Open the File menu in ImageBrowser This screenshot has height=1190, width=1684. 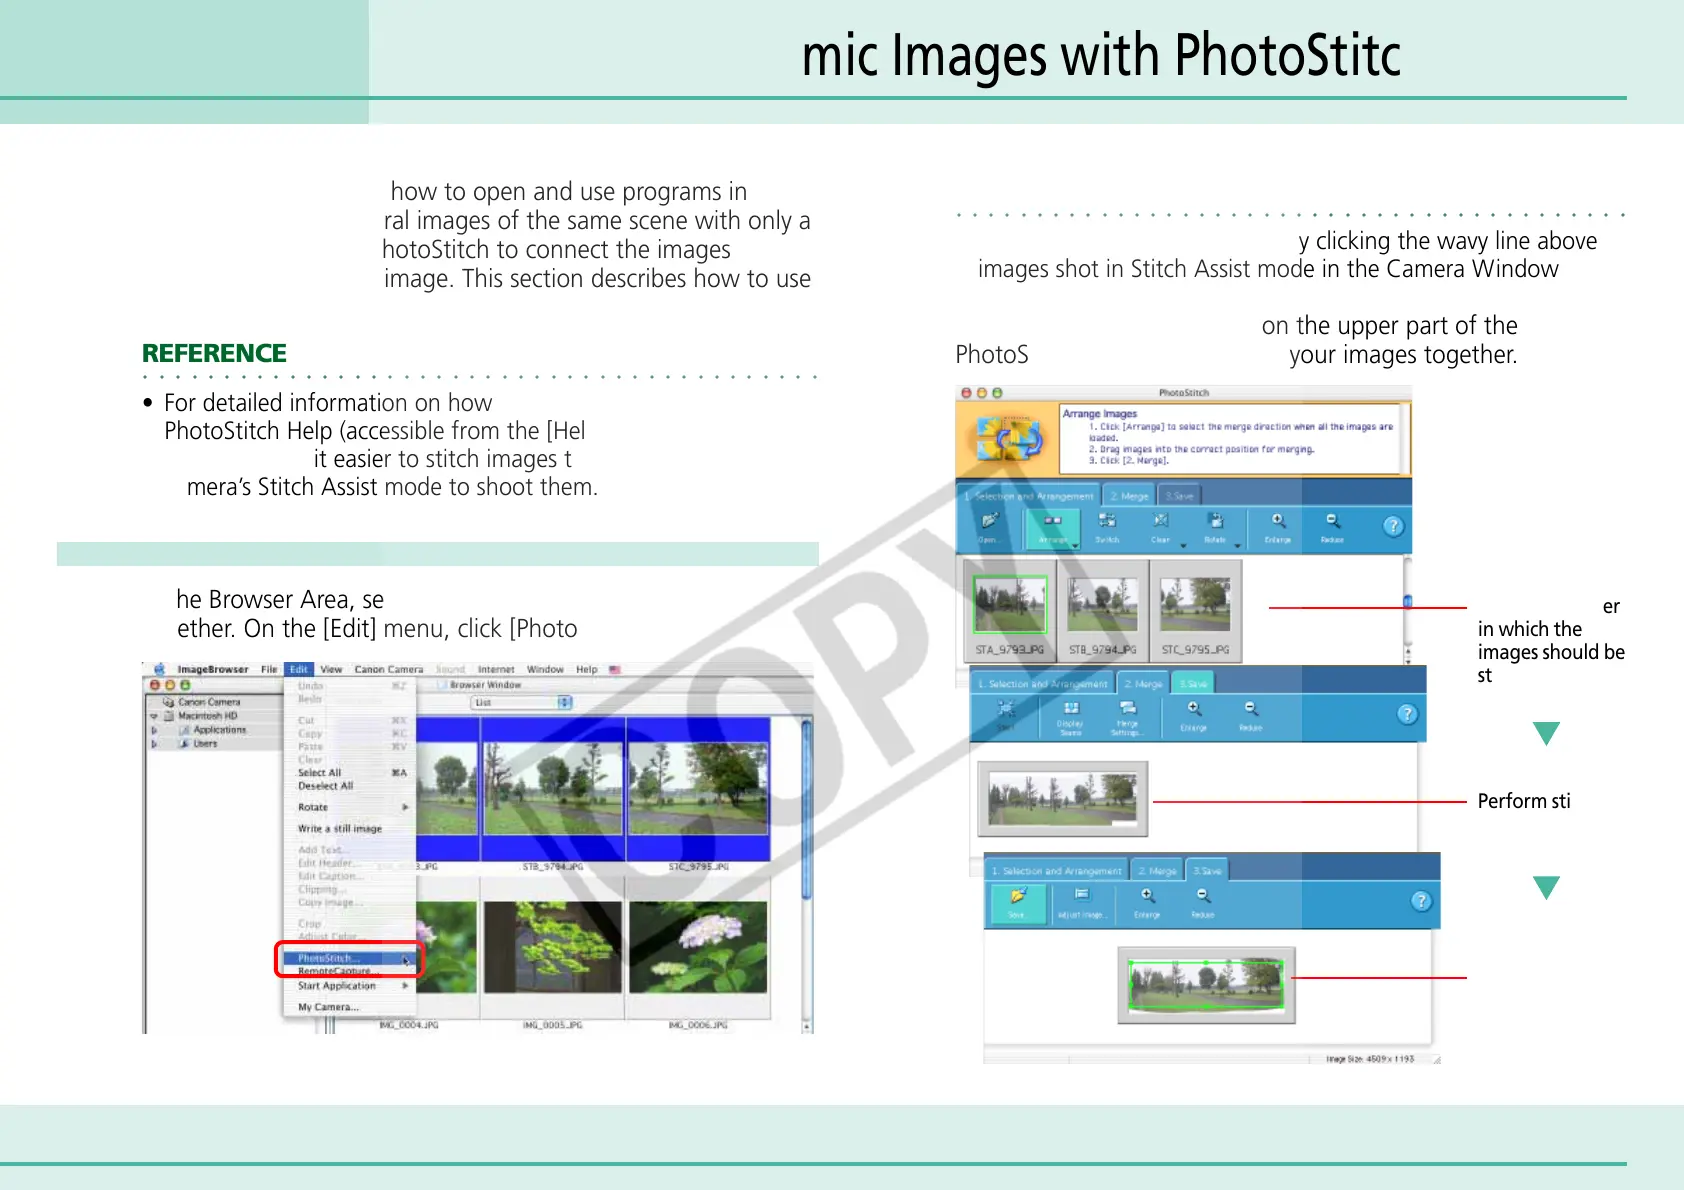coord(269,669)
